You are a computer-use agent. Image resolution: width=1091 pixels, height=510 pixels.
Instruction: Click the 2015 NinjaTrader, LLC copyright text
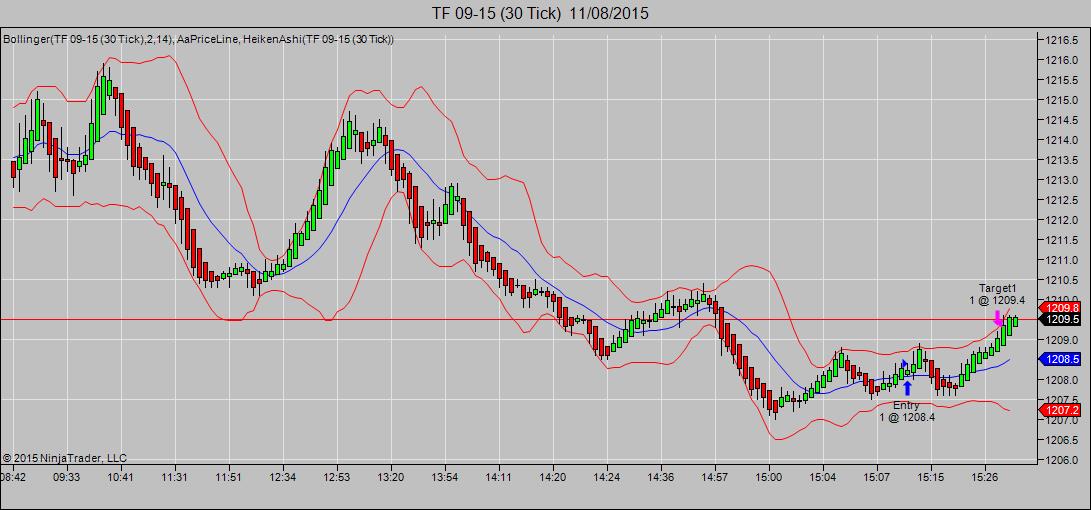tap(64, 458)
